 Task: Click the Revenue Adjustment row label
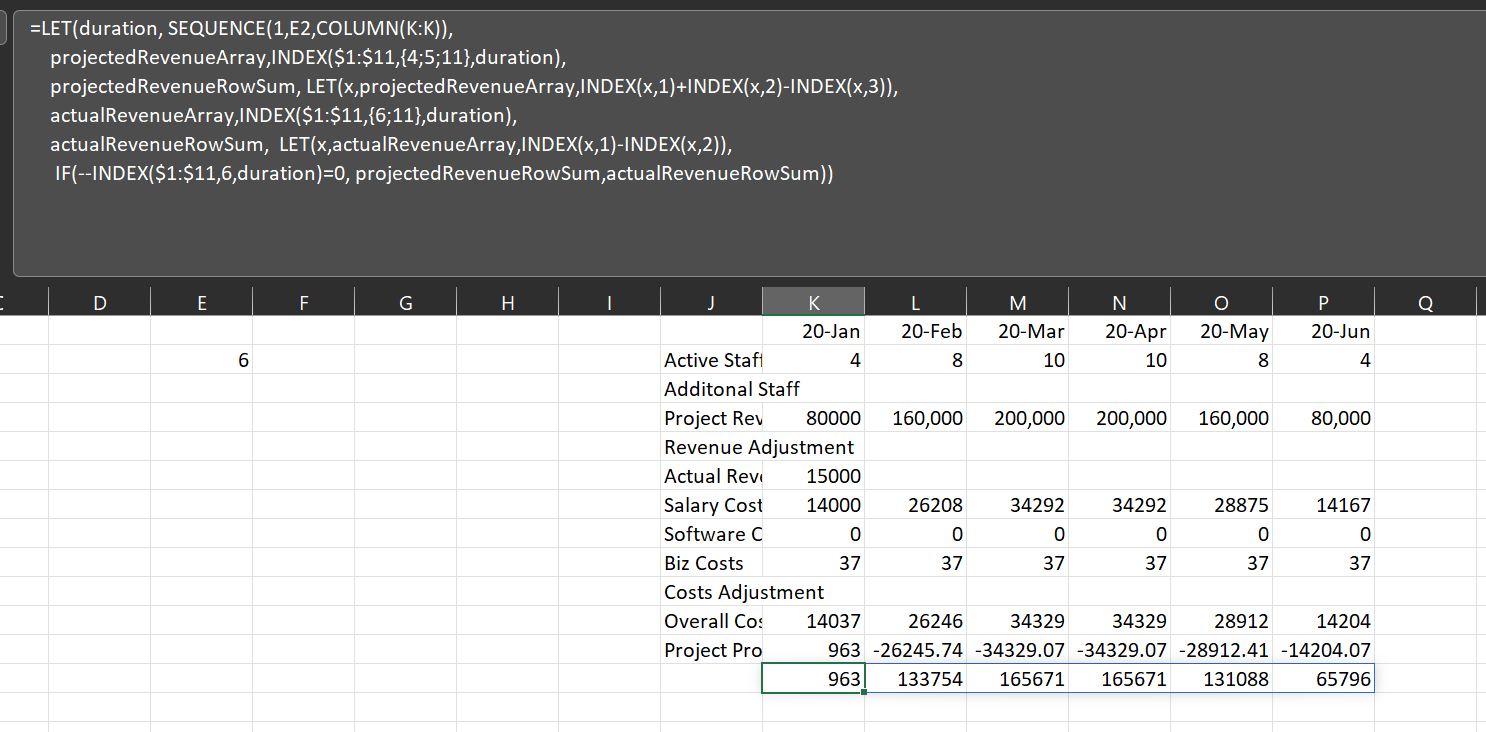point(759,447)
